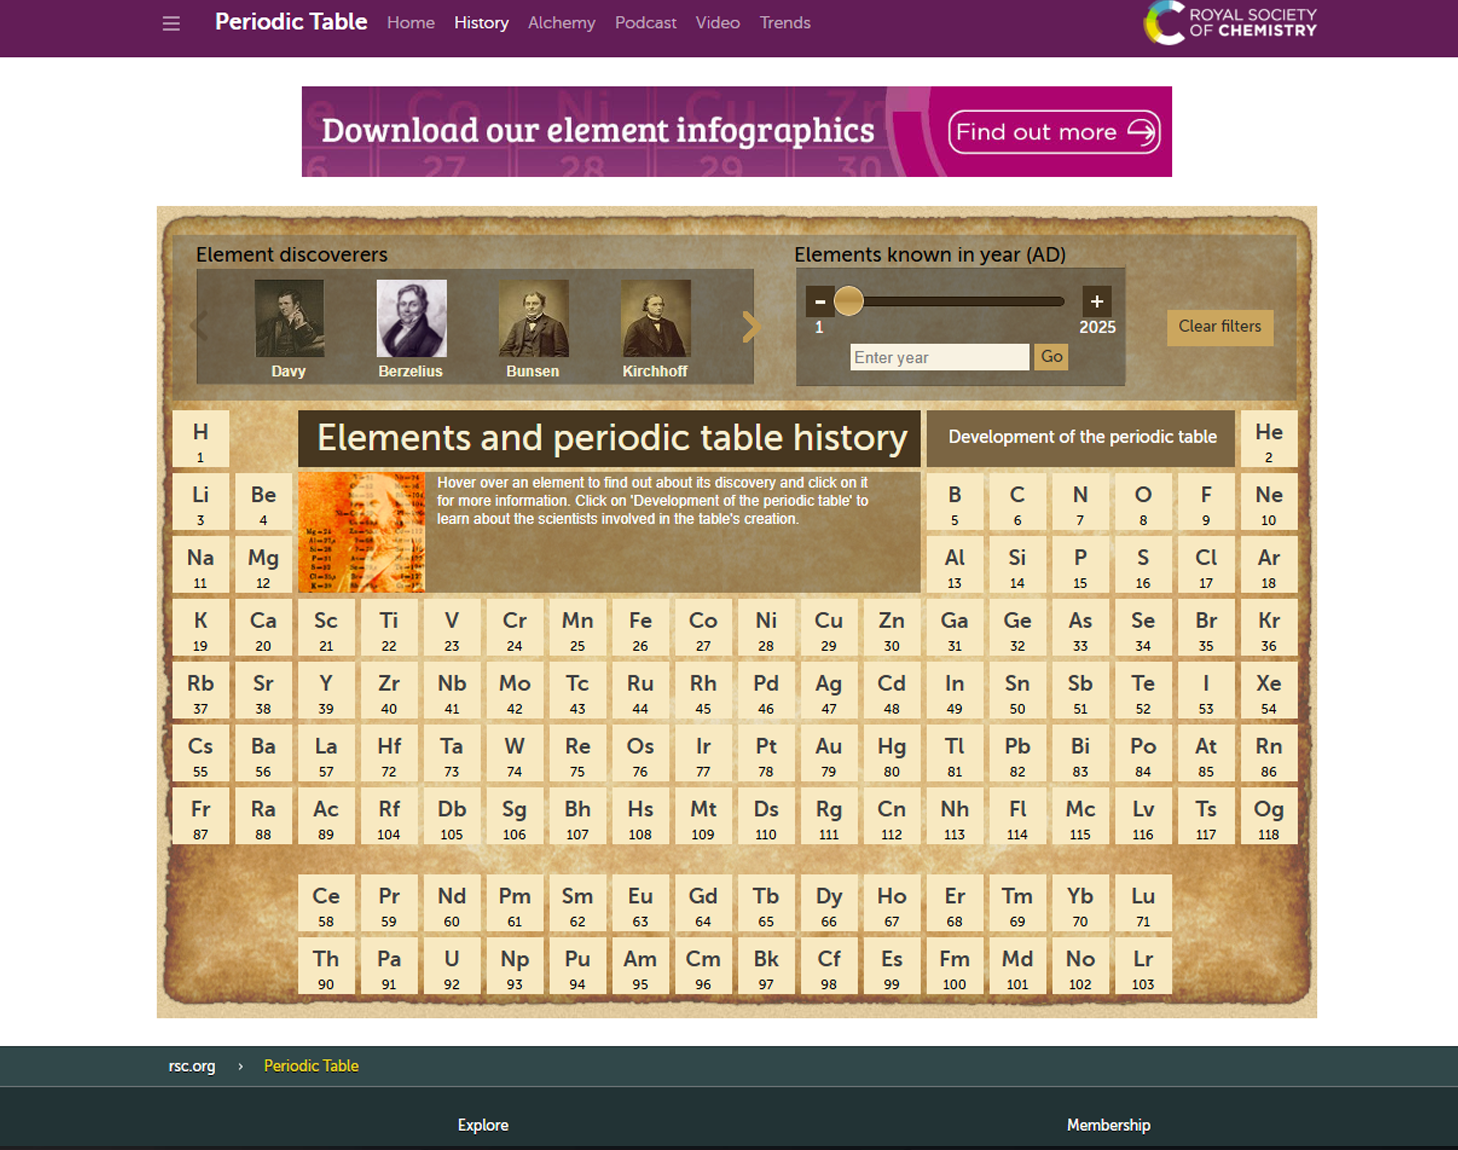Screen dimensions: 1458x1150
Task: Select the Hydrogen element tile
Action: click(201, 440)
